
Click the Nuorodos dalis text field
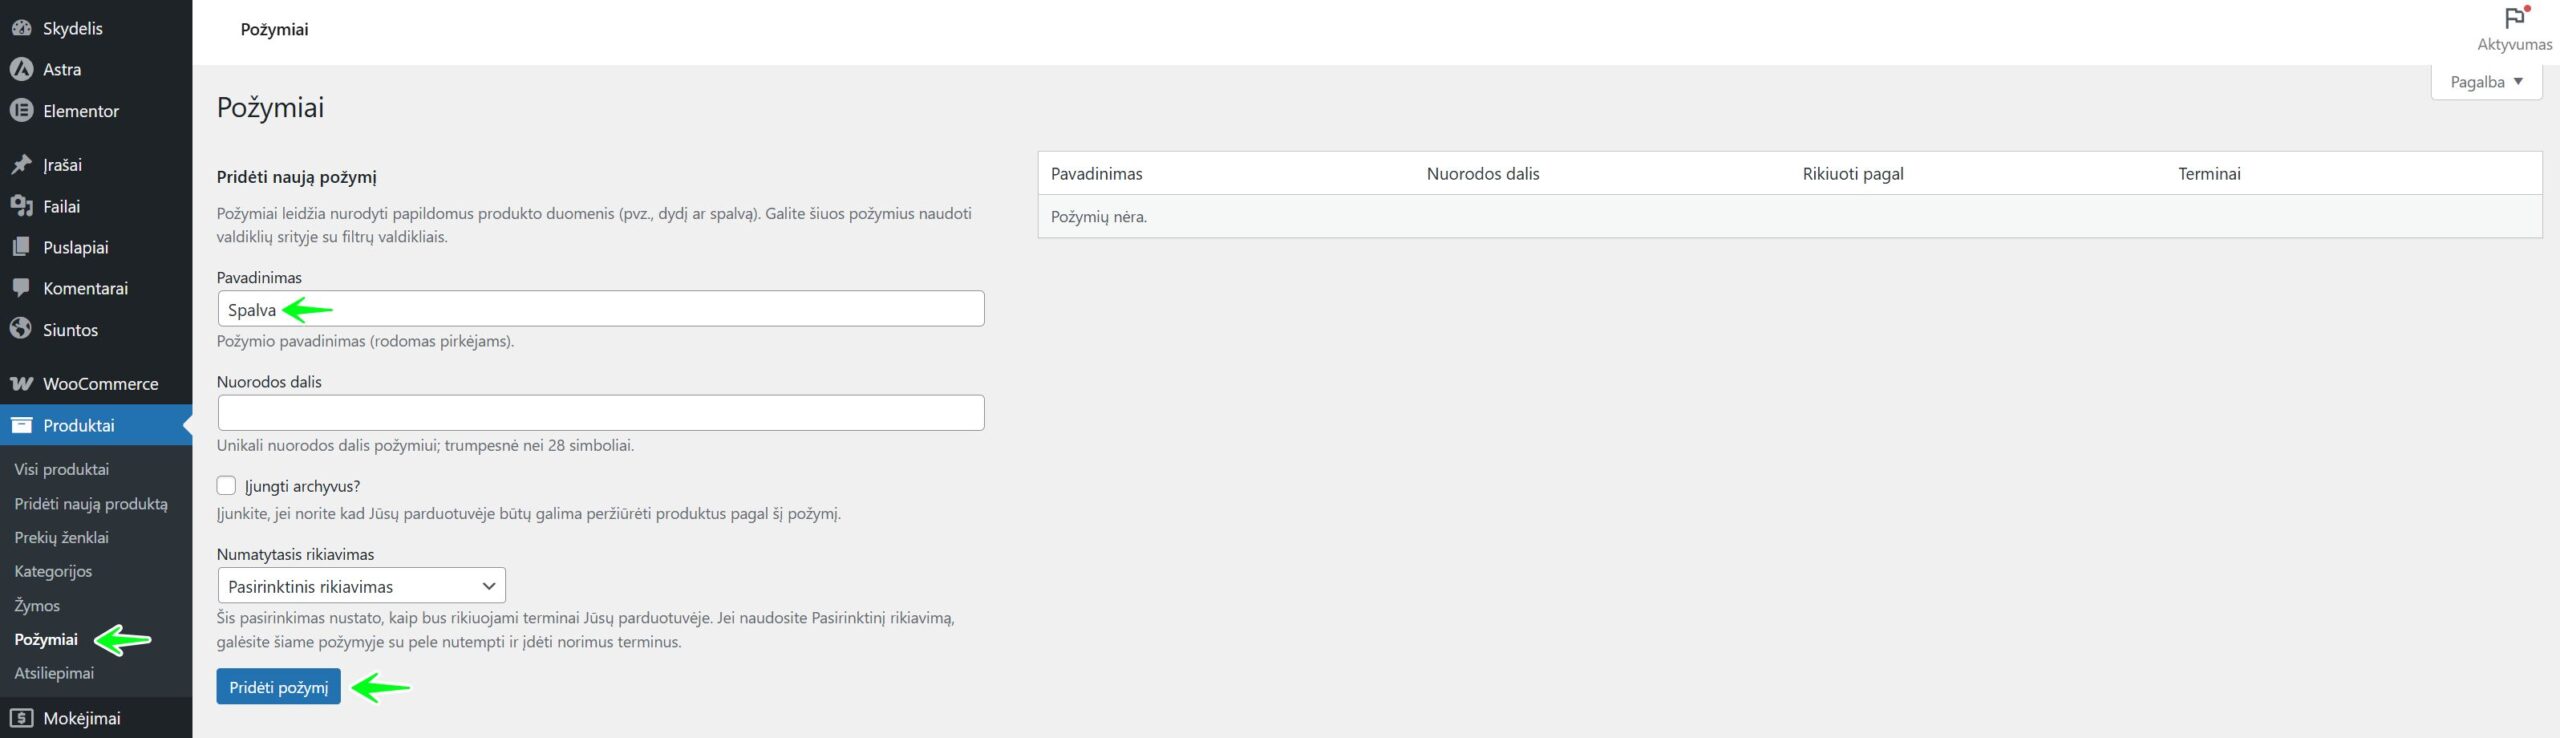point(600,413)
